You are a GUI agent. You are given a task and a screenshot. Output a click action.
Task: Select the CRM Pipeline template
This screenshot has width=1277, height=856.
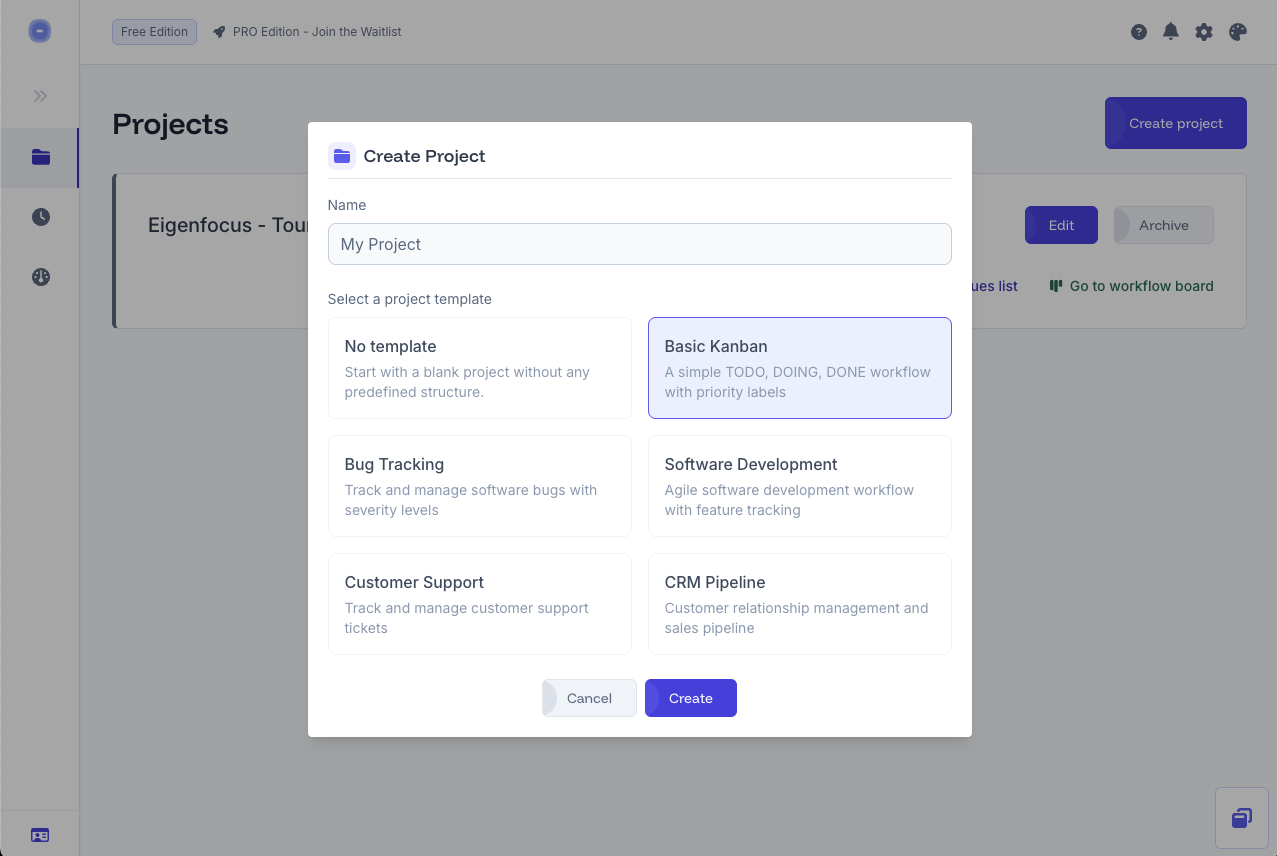799,604
